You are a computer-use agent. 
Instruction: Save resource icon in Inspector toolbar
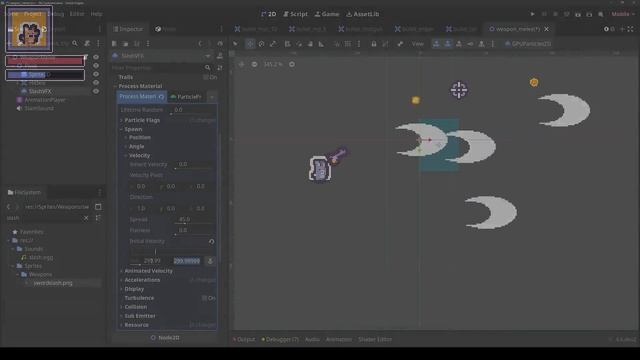pyautogui.click(x=137, y=43)
